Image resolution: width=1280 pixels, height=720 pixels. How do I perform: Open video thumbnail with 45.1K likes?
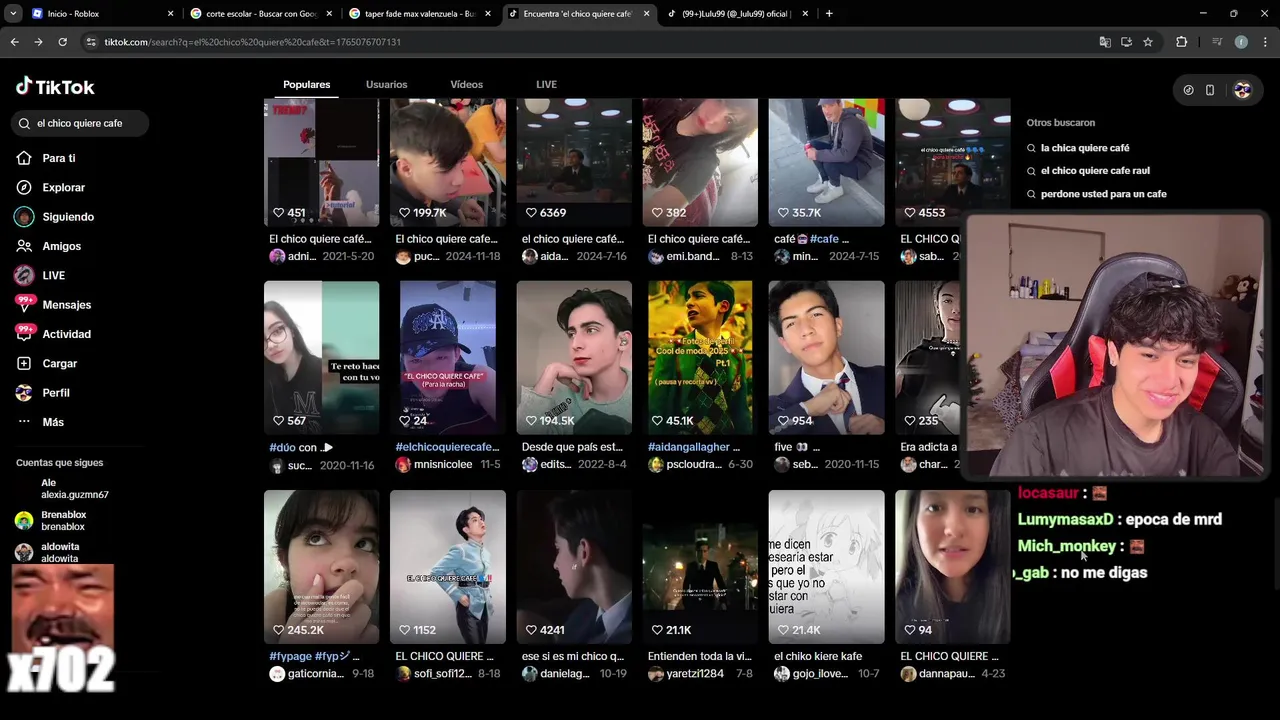pyautogui.click(x=700, y=358)
